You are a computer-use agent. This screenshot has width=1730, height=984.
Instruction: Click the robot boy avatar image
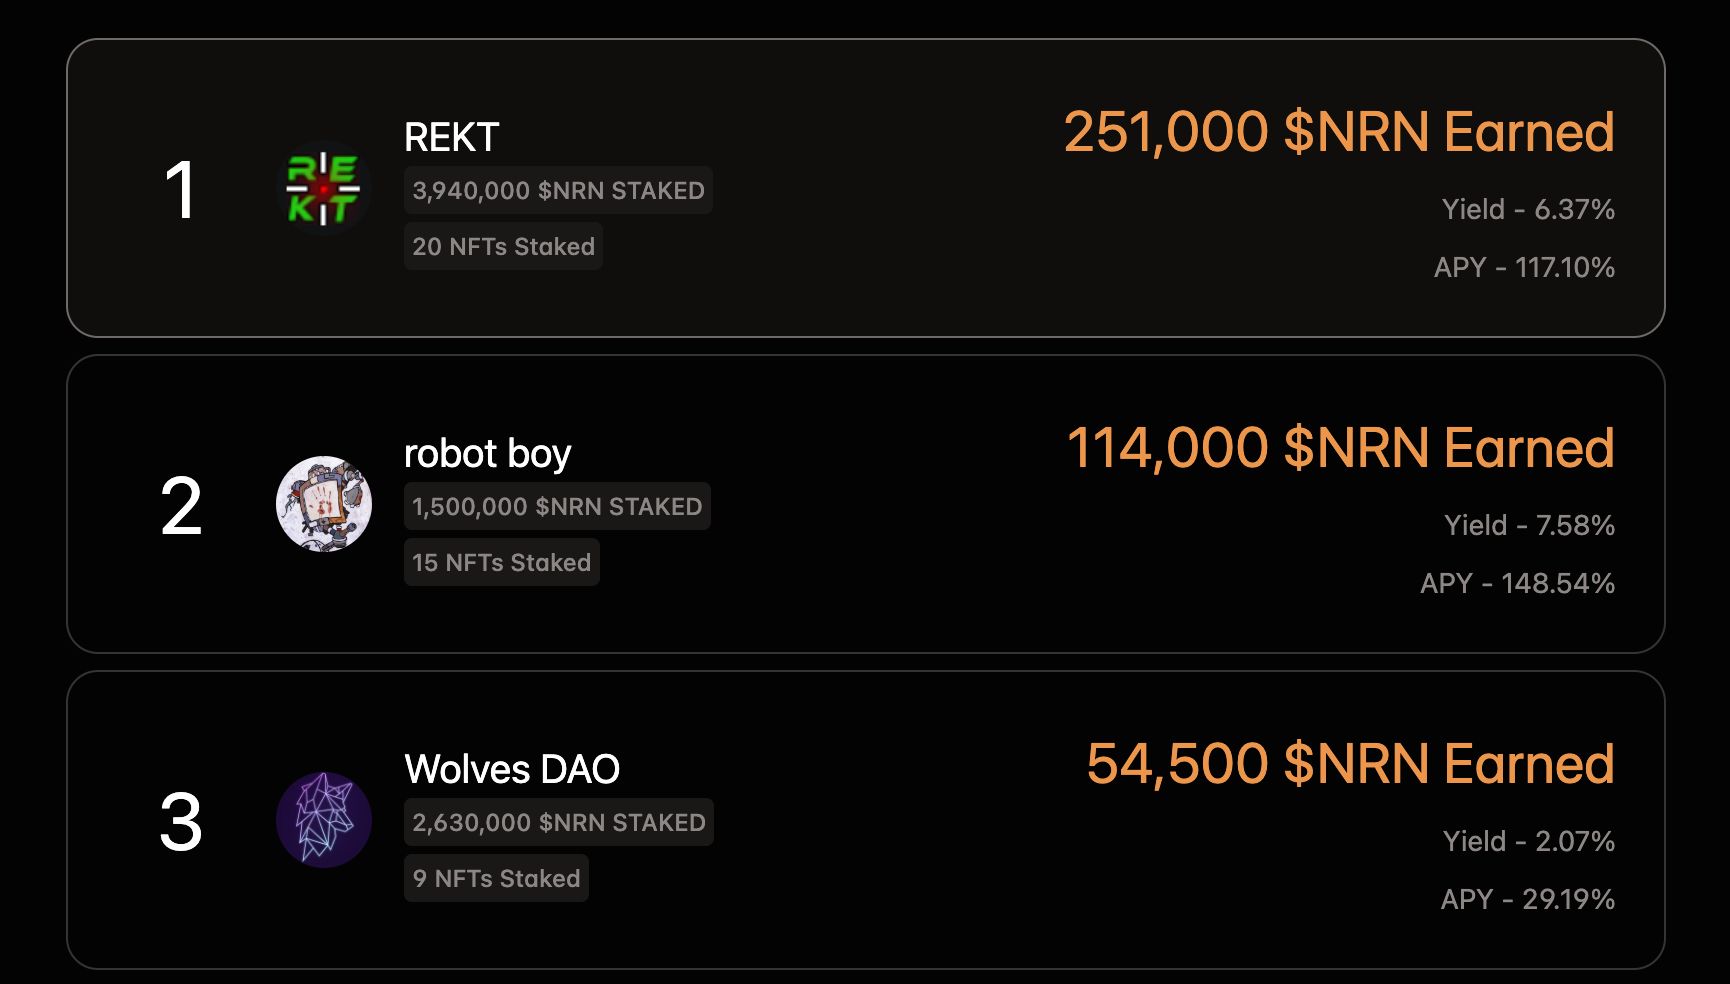point(323,504)
